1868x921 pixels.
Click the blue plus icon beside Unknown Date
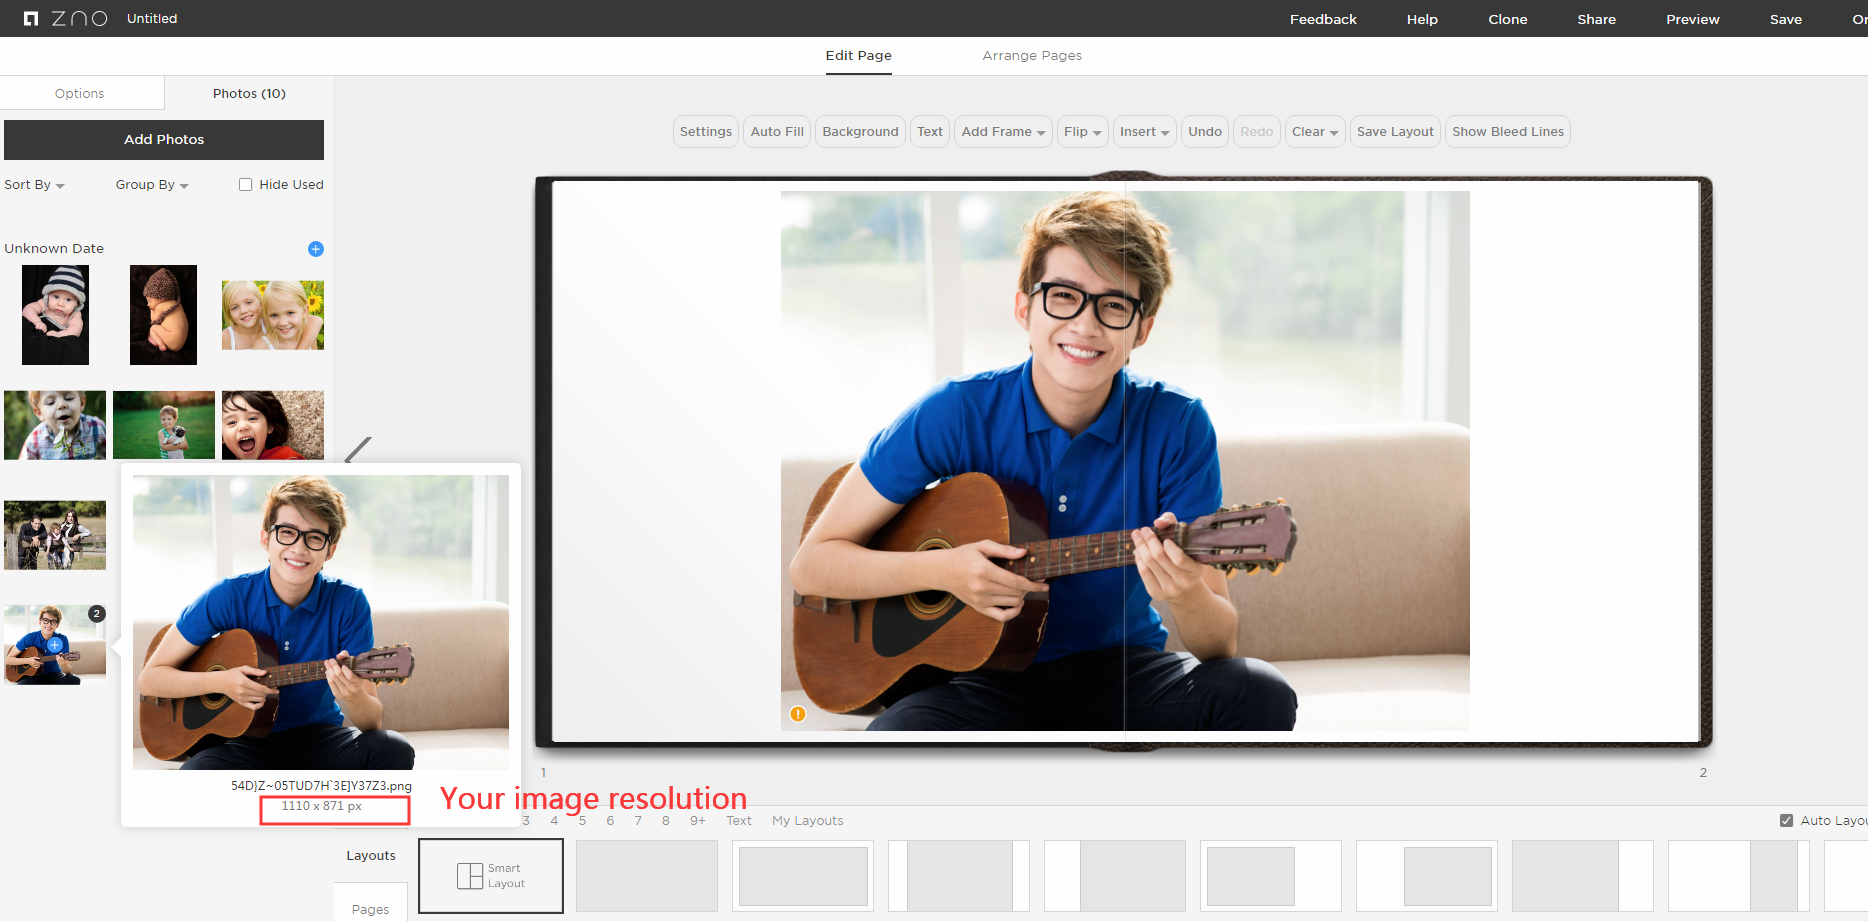coord(316,249)
